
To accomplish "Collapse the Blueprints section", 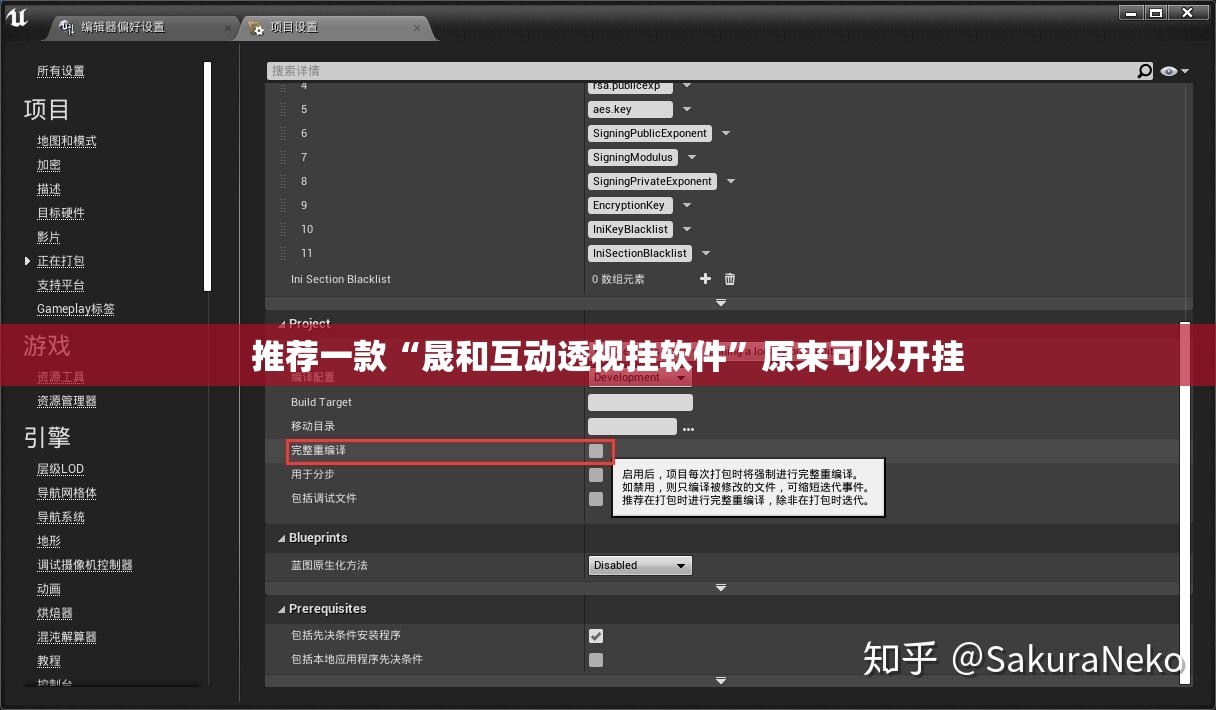I will coord(280,538).
